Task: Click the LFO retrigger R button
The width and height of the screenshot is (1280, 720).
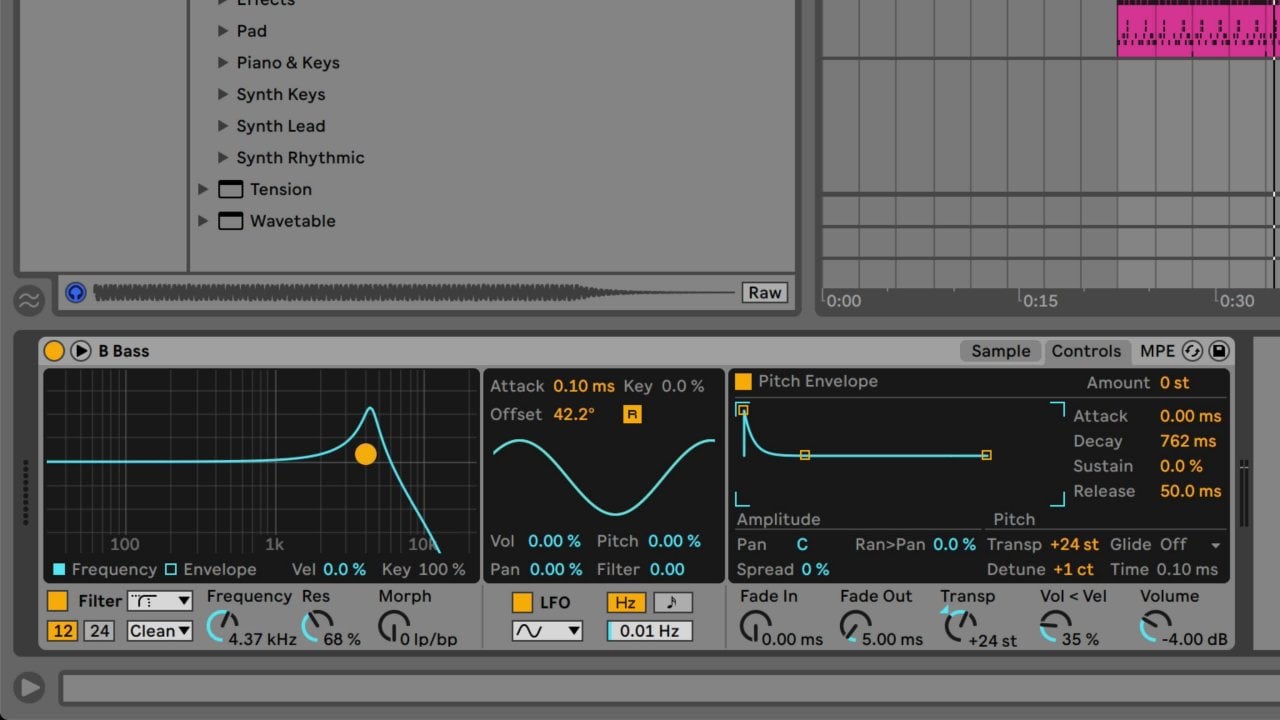Action: [632, 414]
